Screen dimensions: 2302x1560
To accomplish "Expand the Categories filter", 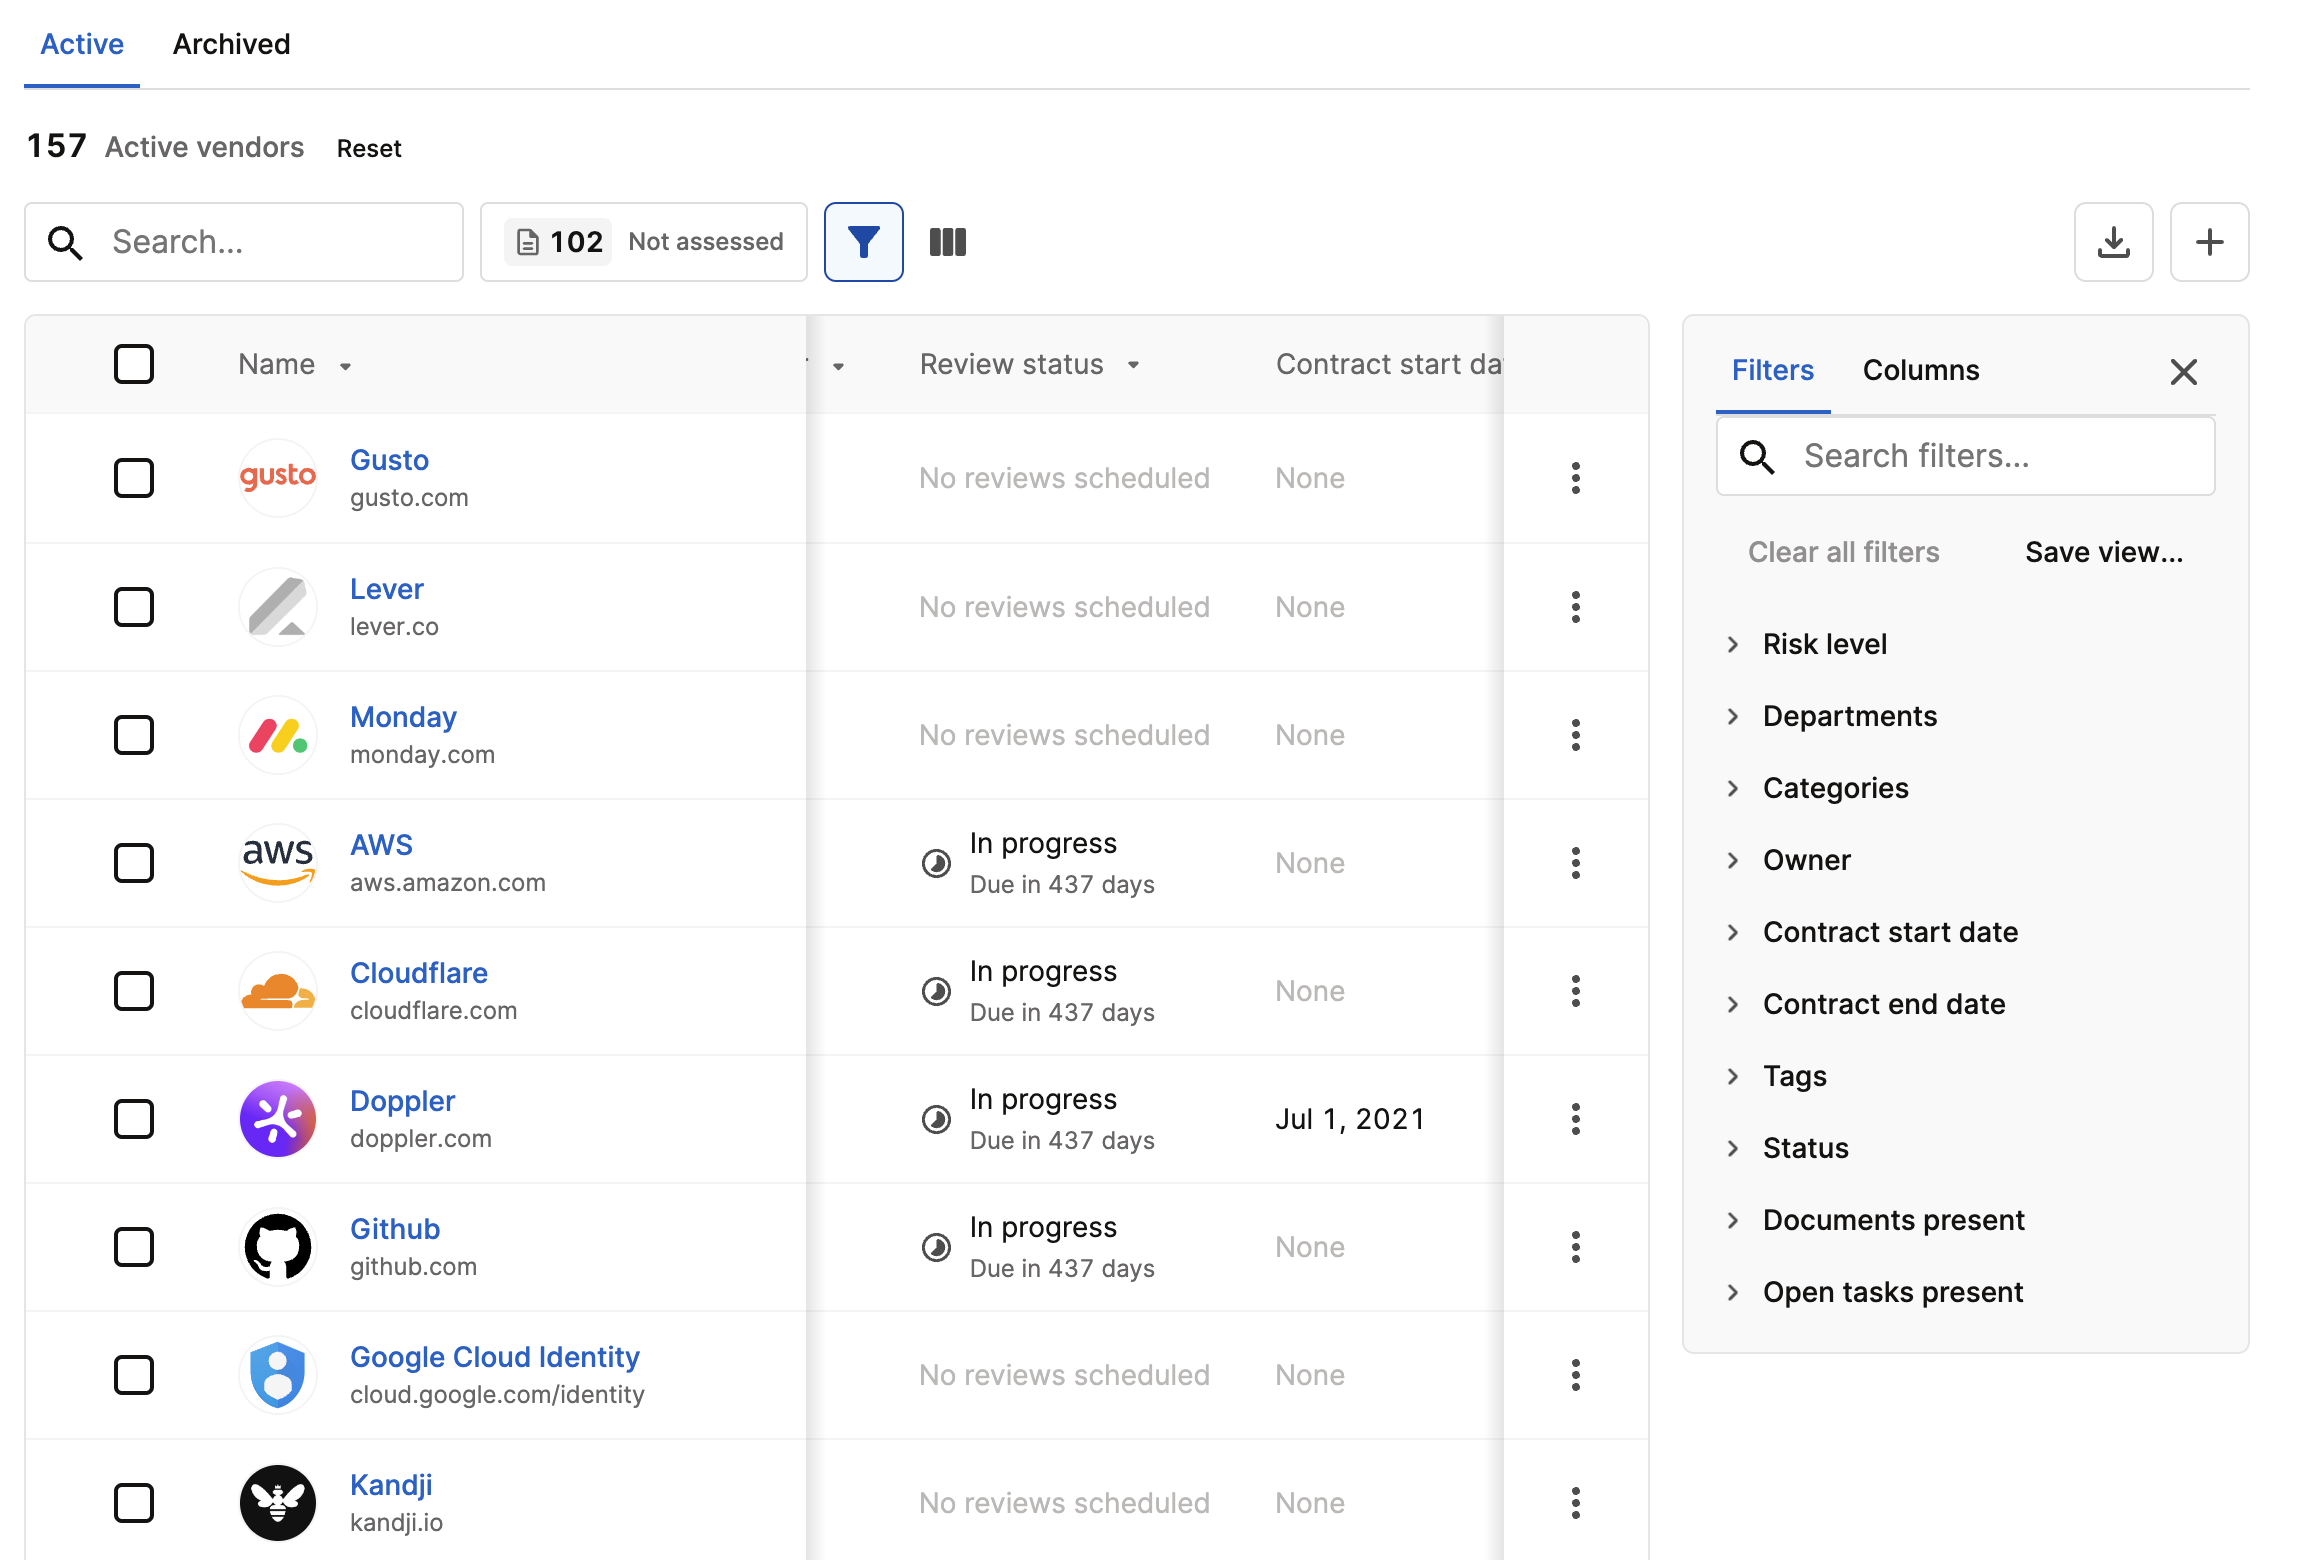I will pyautogui.click(x=1818, y=788).
